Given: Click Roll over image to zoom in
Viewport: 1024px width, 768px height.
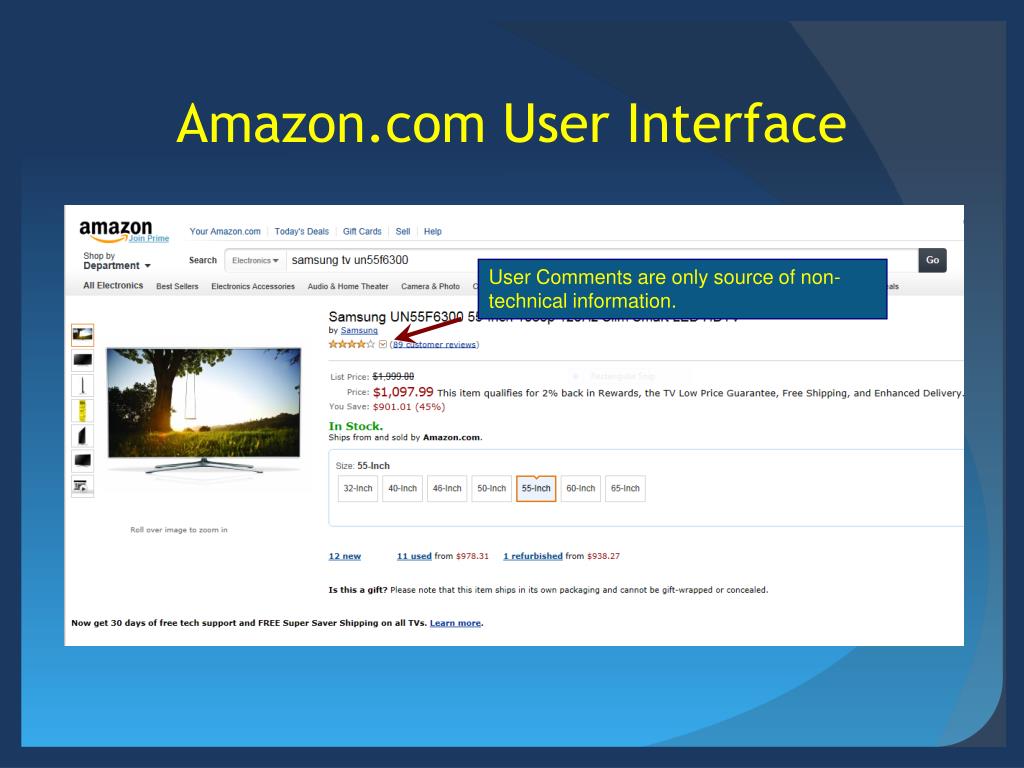Looking at the screenshot, I should tap(179, 530).
